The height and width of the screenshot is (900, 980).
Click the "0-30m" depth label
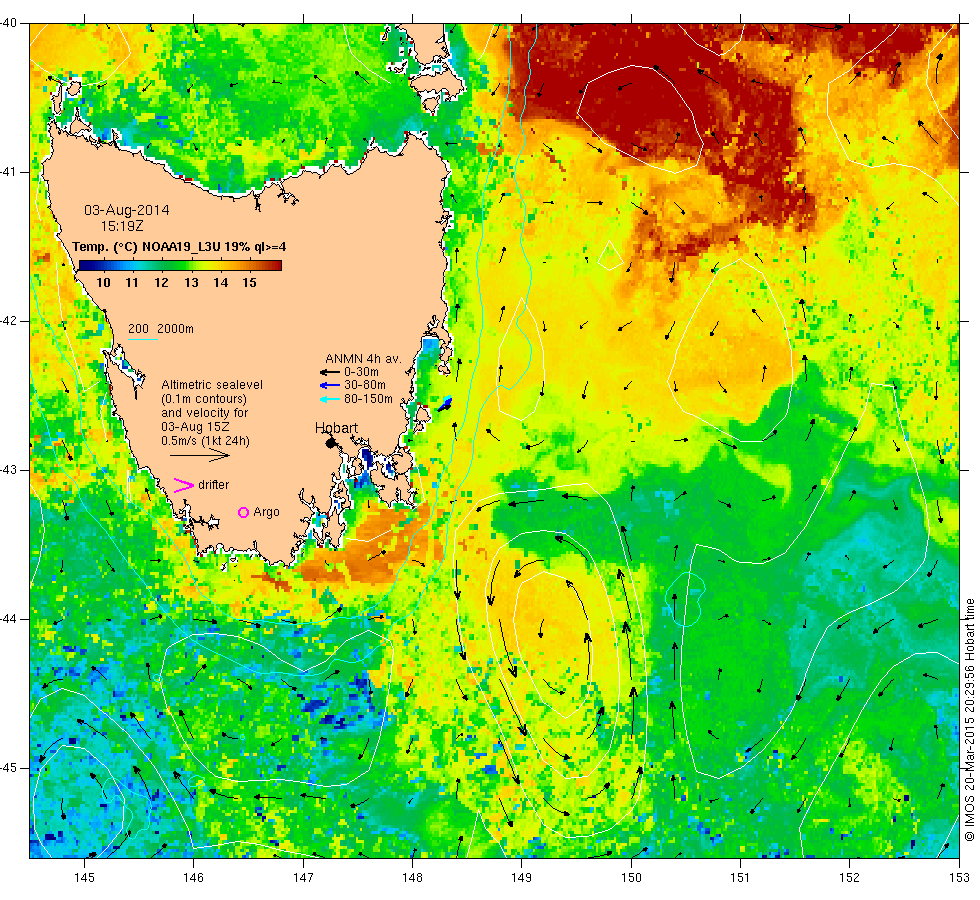click(361, 372)
